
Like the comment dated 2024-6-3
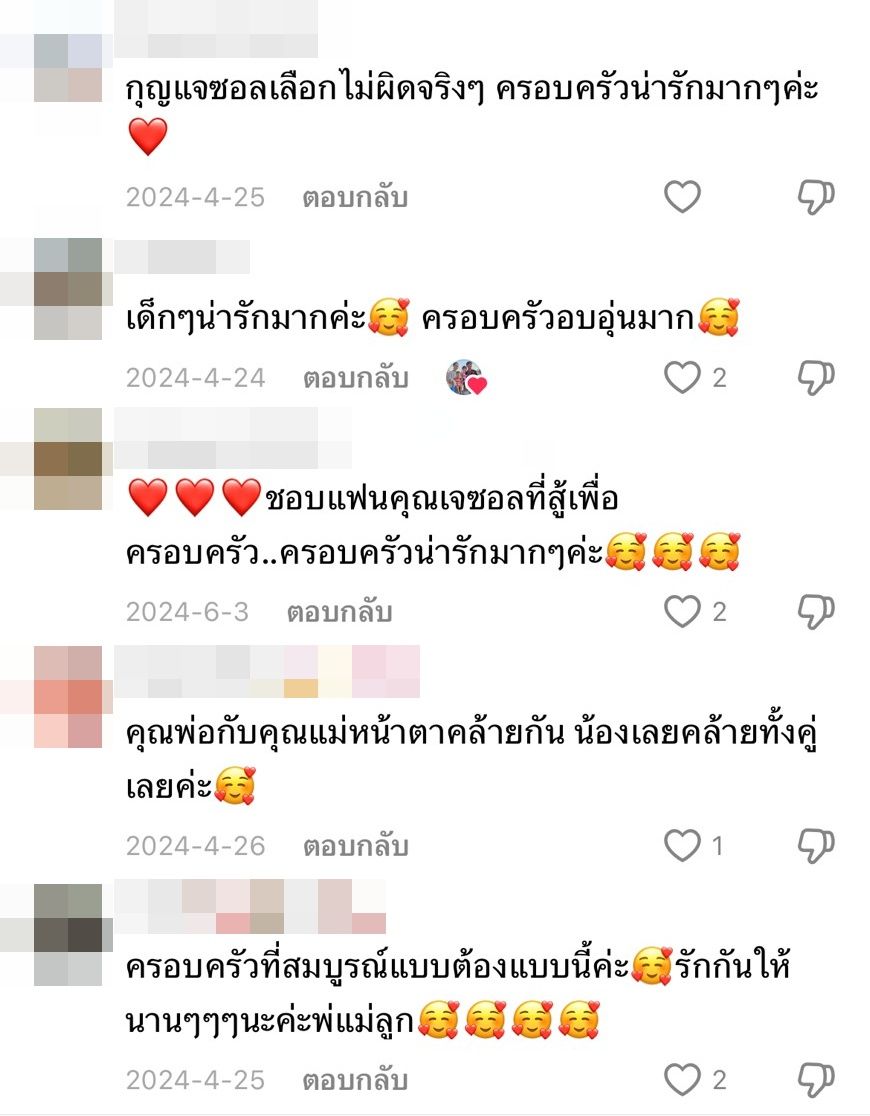682,611
